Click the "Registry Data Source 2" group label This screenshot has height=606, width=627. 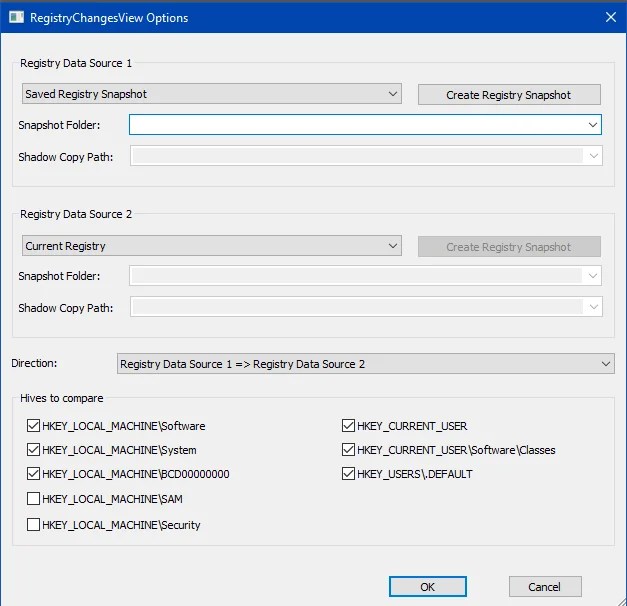click(x=76, y=214)
